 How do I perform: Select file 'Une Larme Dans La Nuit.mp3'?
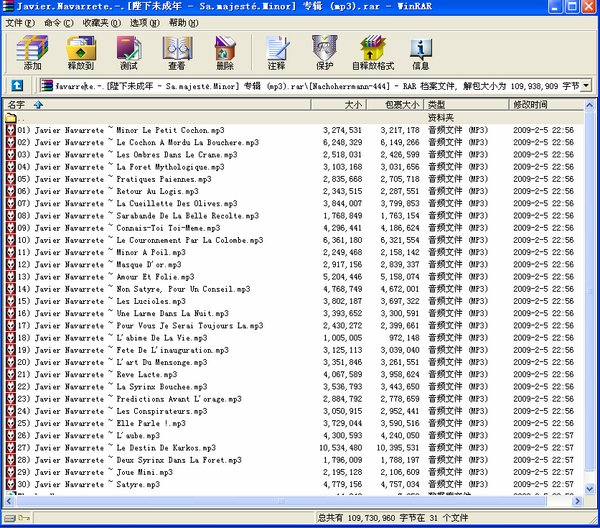click(123, 314)
